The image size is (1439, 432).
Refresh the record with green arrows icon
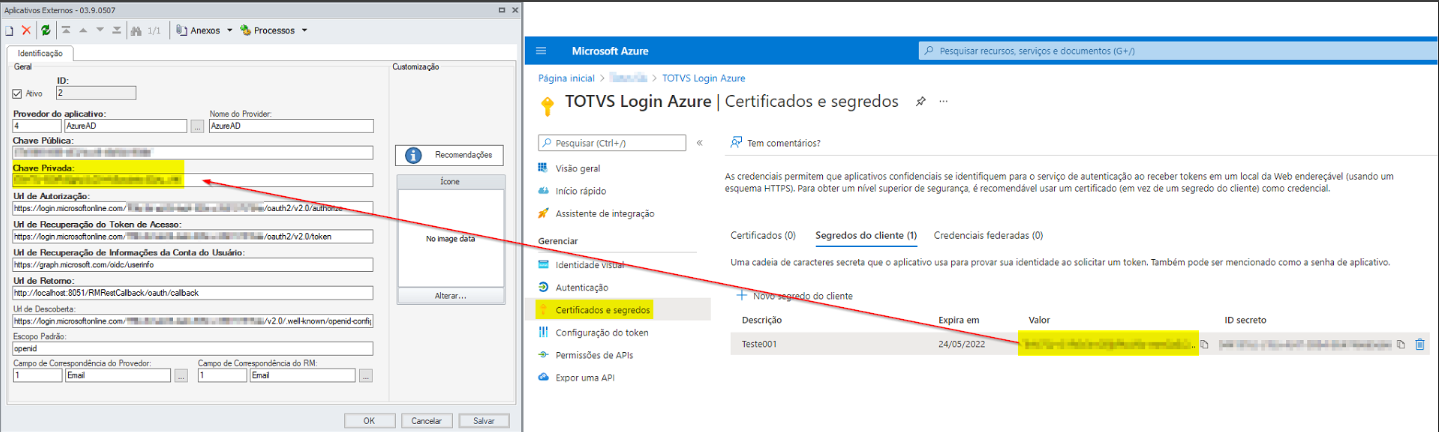pyautogui.click(x=46, y=30)
